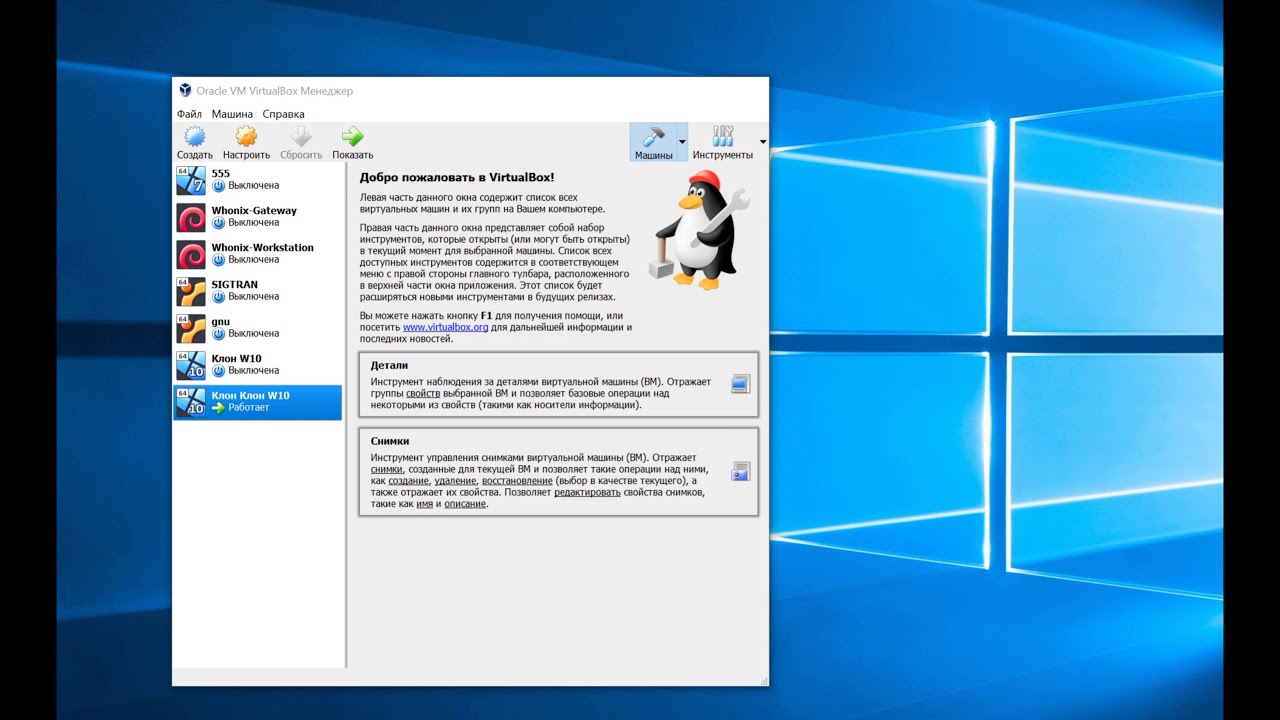This screenshot has height=720, width=1280.
Task: Click the Снимки snapshots tool icon
Action: tap(740, 471)
